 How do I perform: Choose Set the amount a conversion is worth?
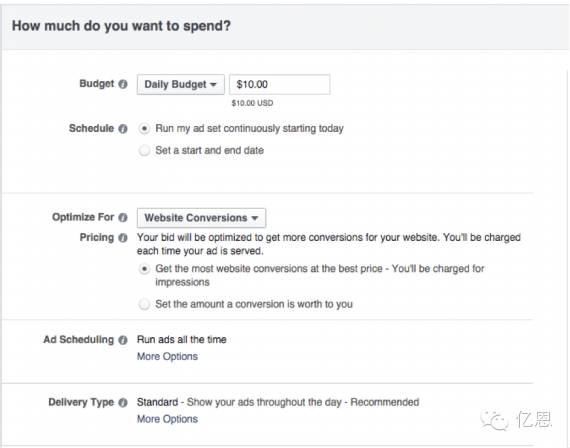point(144,304)
